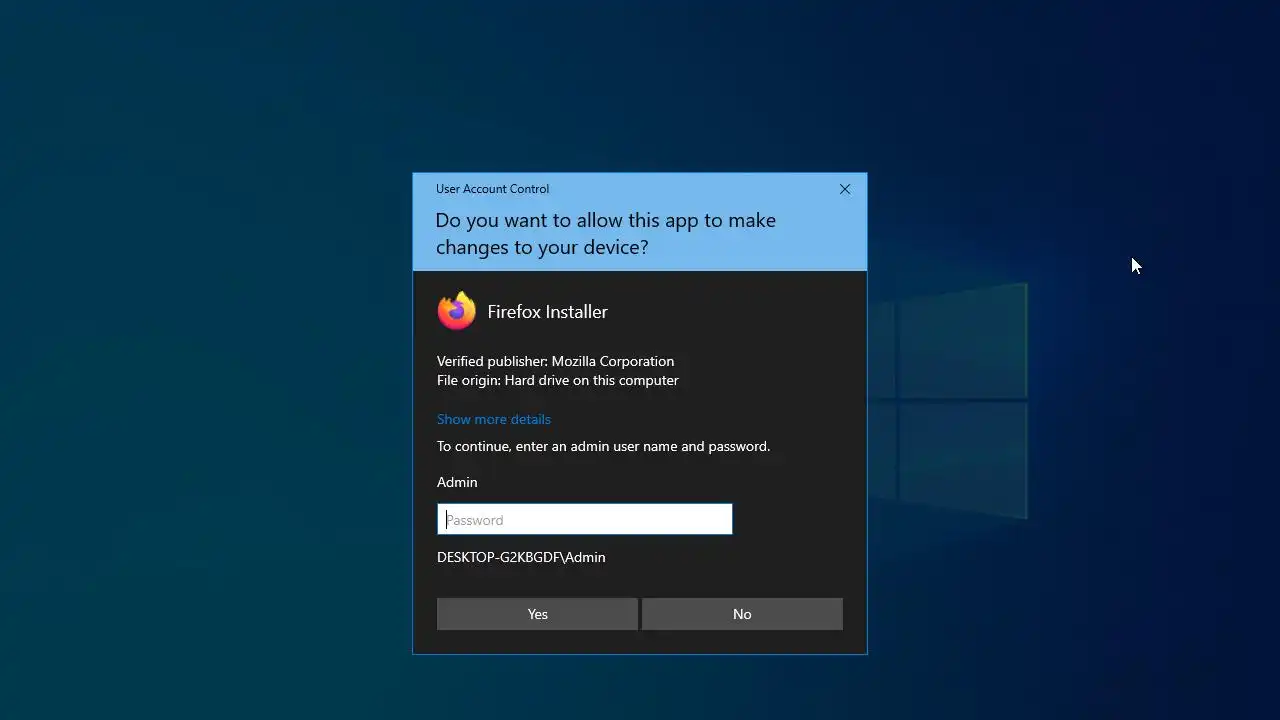Close the User Account Control dialog
The height and width of the screenshot is (720, 1280).
tap(845, 189)
